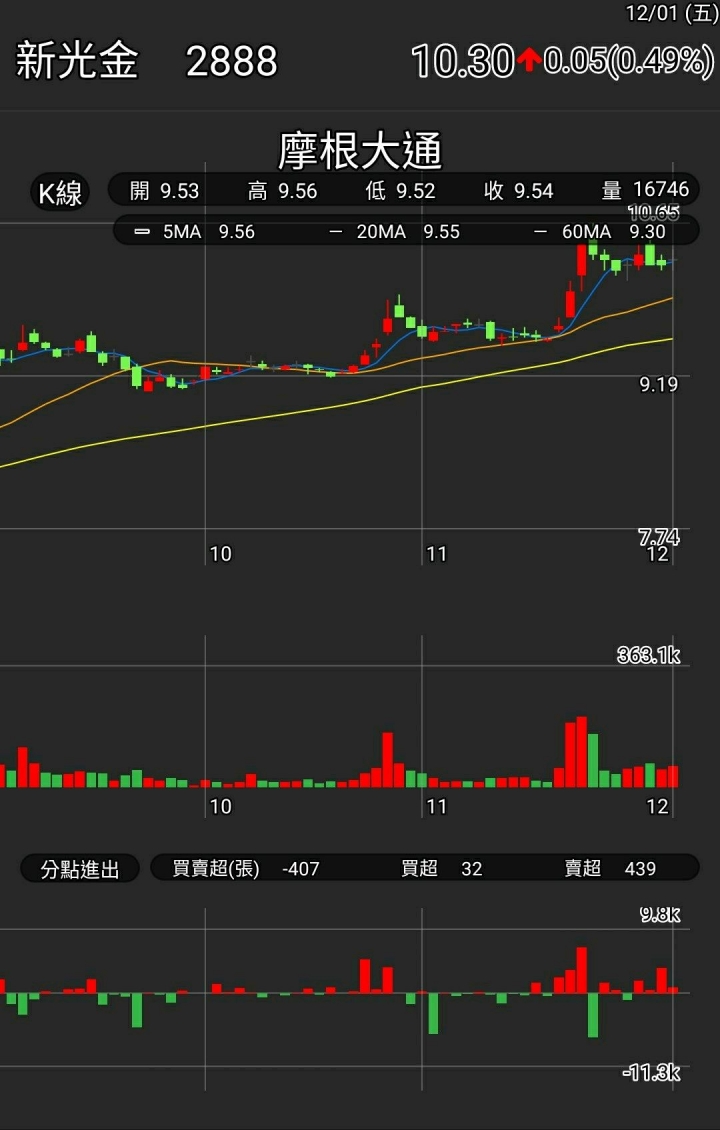Tap the price change 0.05(0.49%)
Screen dimensions: 720x1130
(628, 61)
